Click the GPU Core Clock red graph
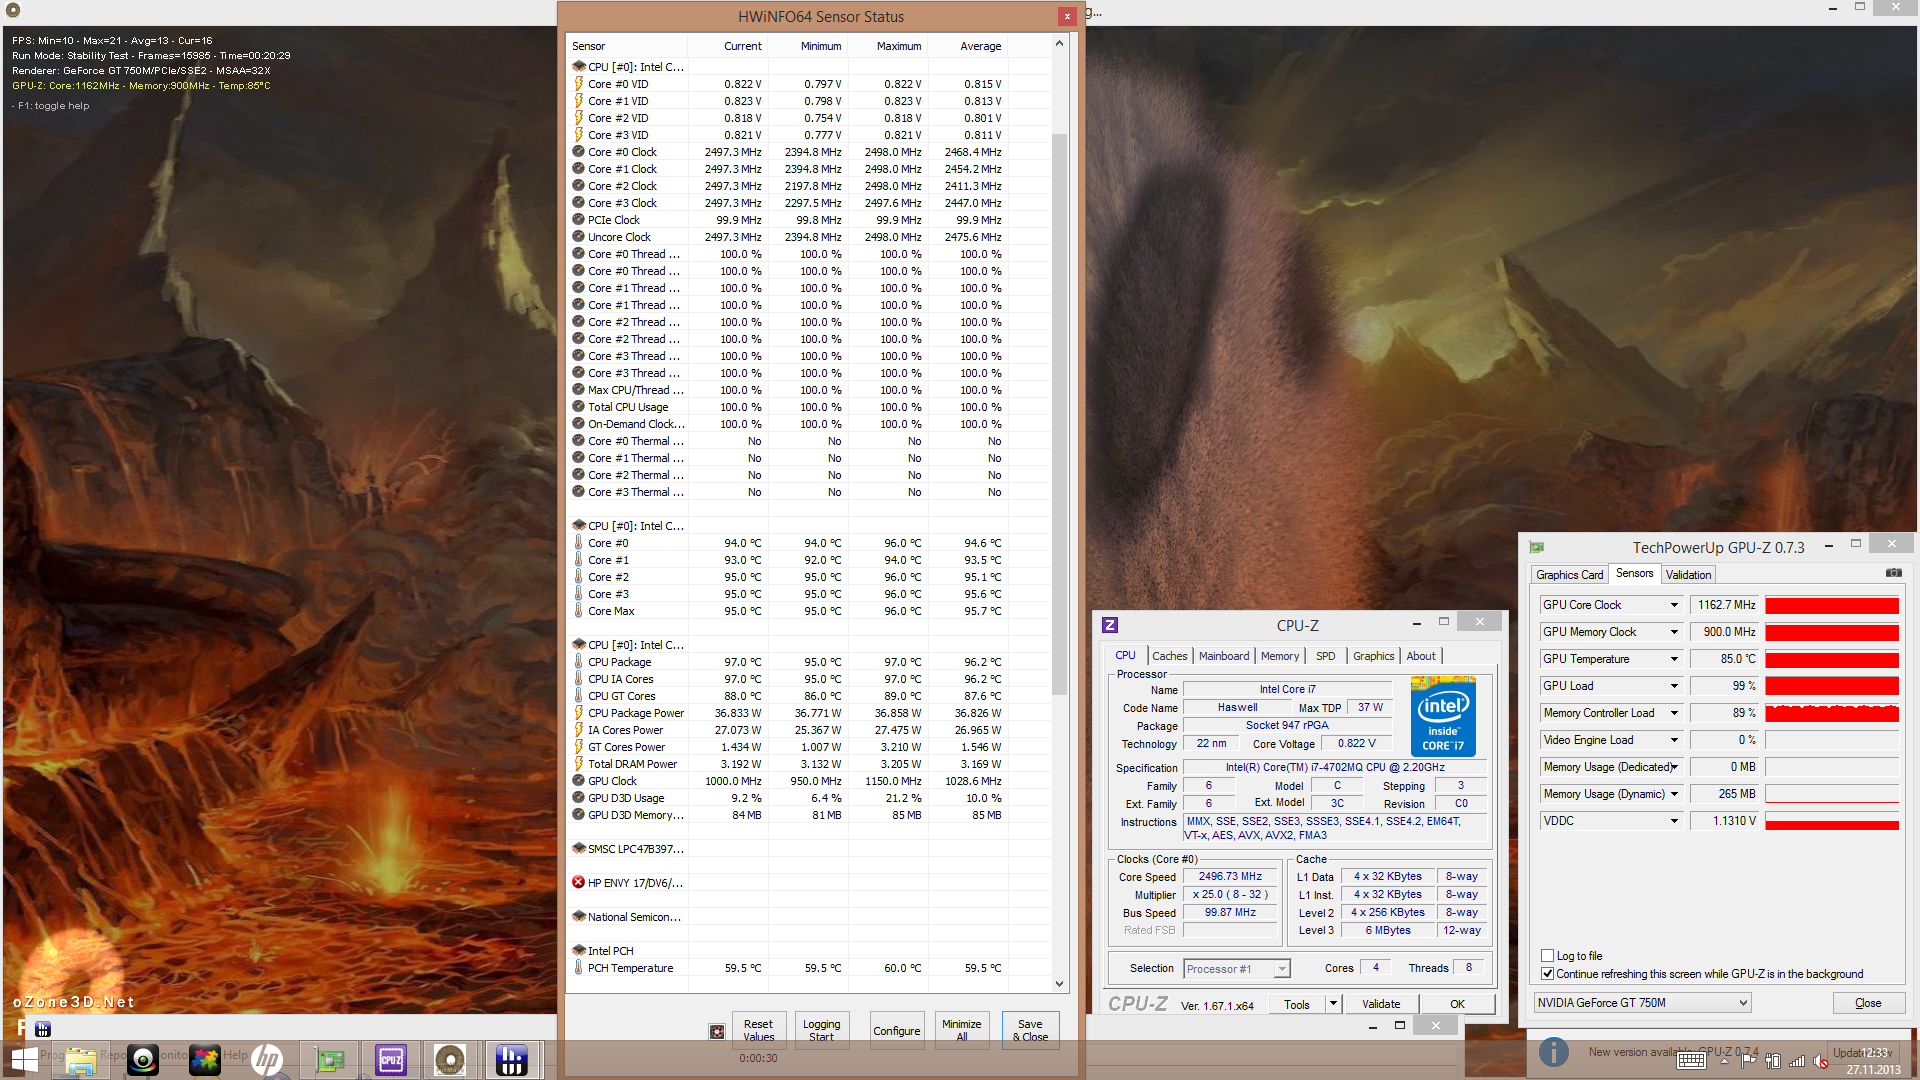Viewport: 1920px width, 1080px height. [x=1831, y=605]
